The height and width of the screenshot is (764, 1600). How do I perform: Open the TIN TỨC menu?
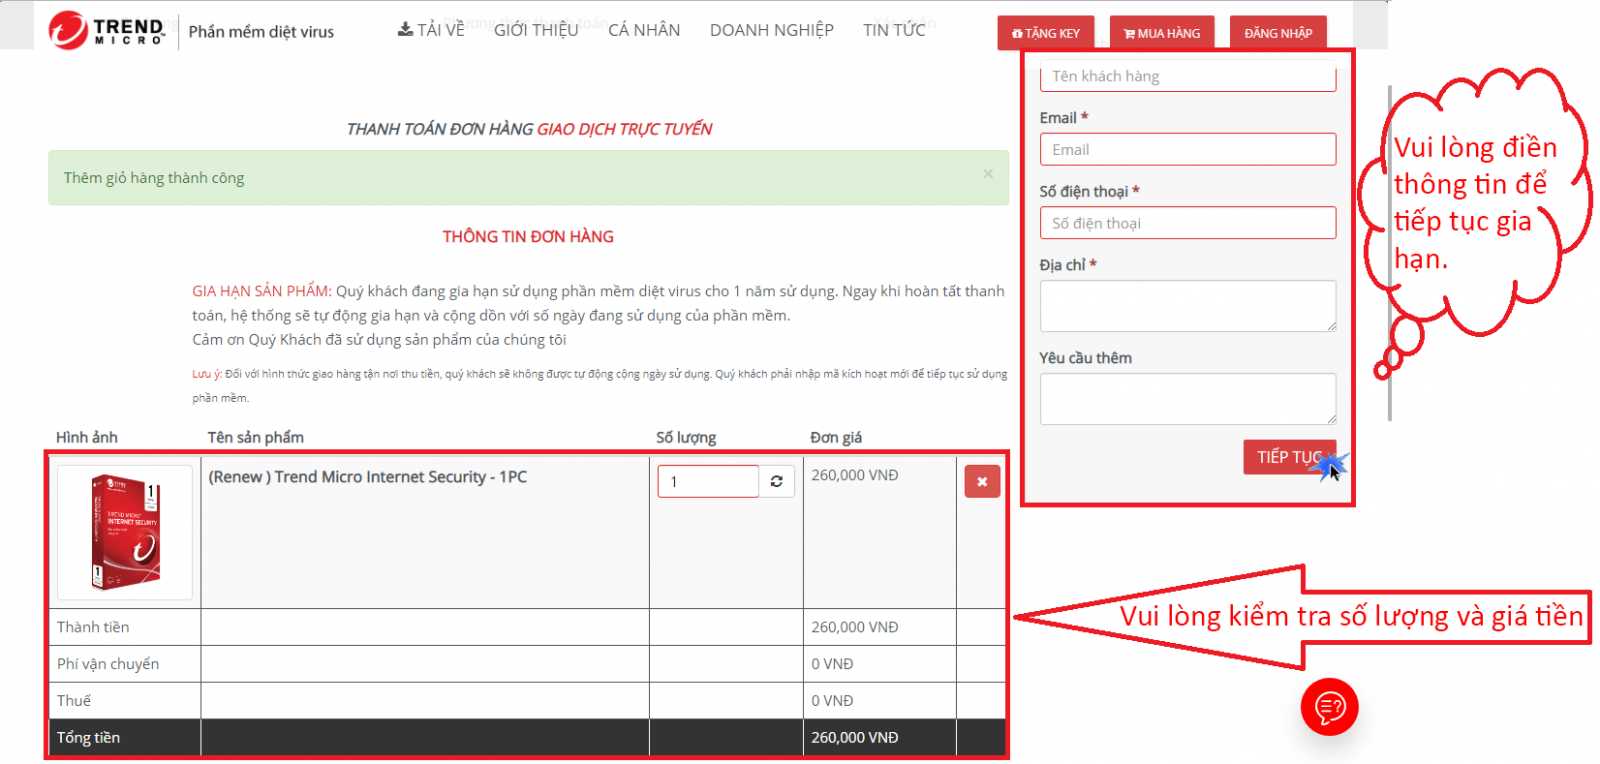coord(894,30)
